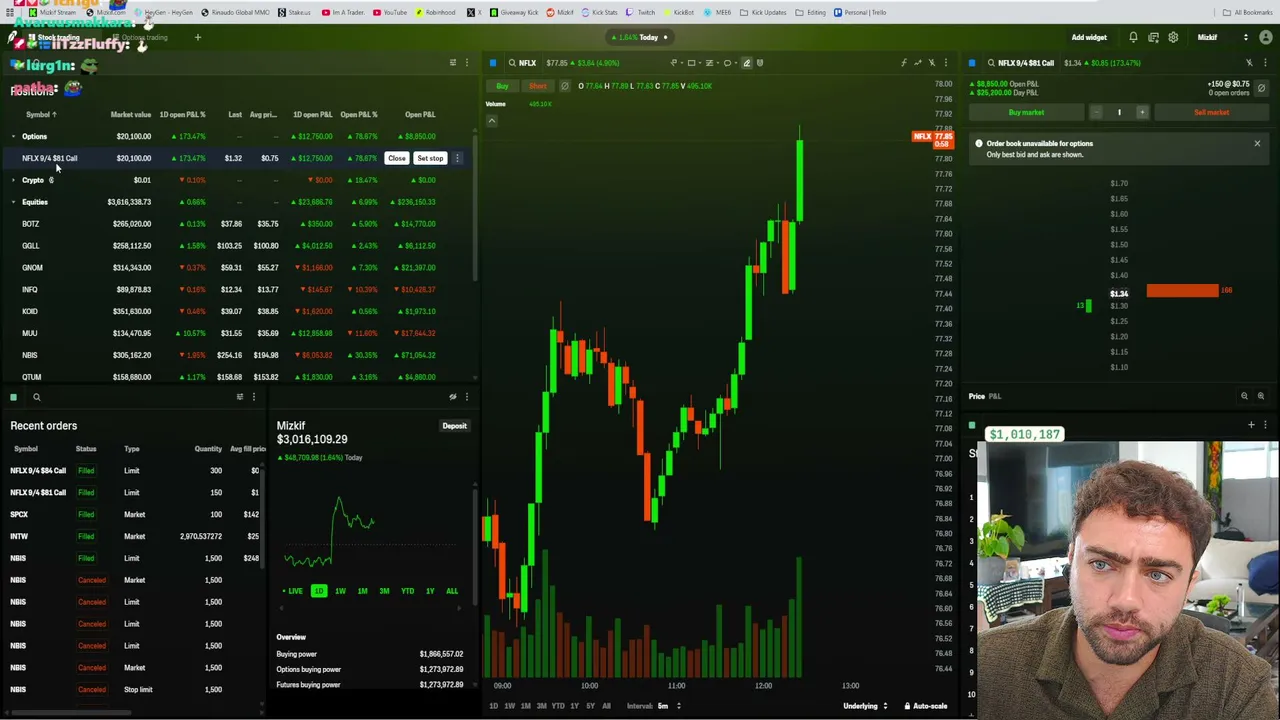Open Recent orders more options menu
The image size is (1280, 720).
(253, 397)
